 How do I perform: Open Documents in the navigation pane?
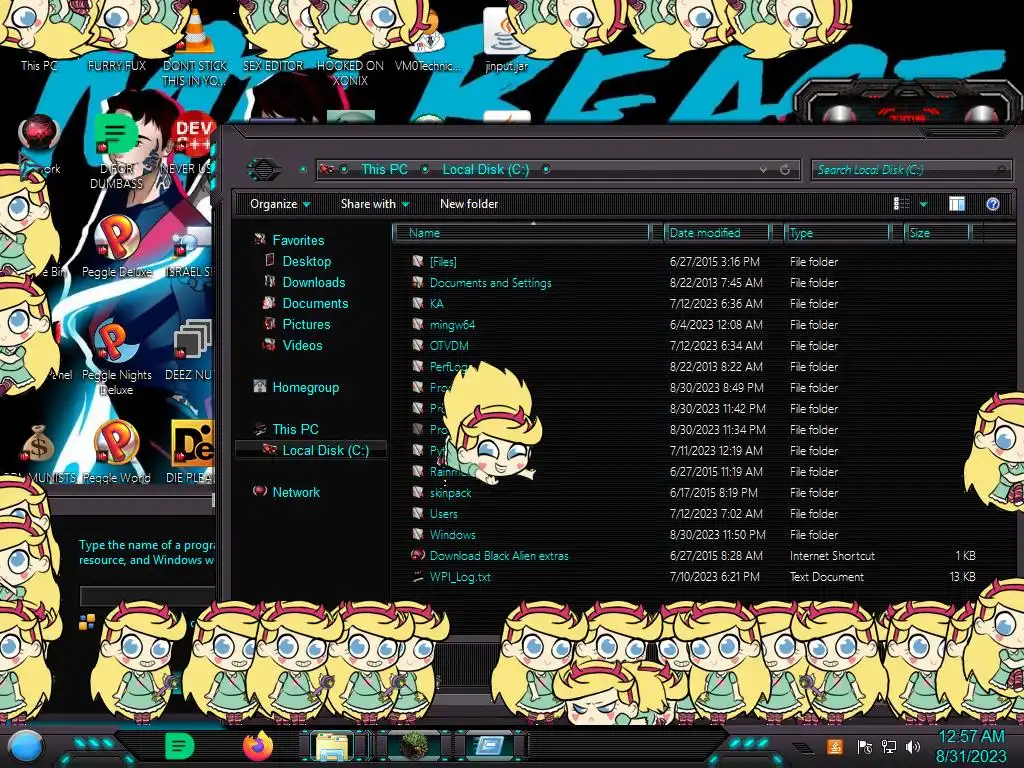[306, 303]
